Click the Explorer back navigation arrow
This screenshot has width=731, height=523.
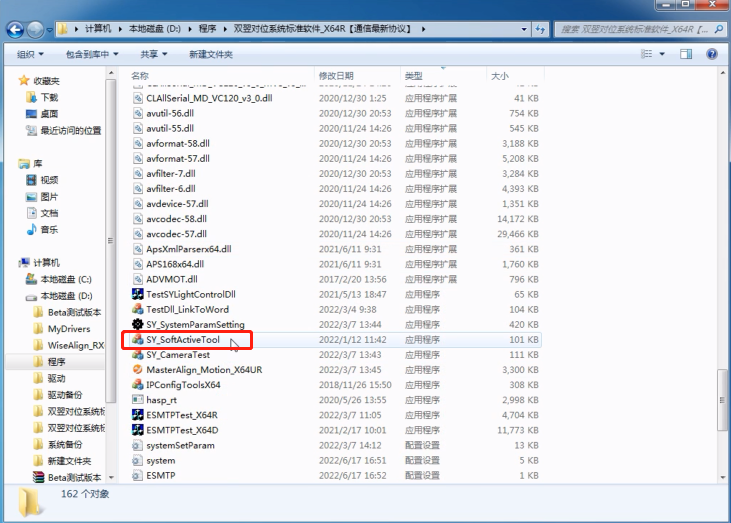17,30
